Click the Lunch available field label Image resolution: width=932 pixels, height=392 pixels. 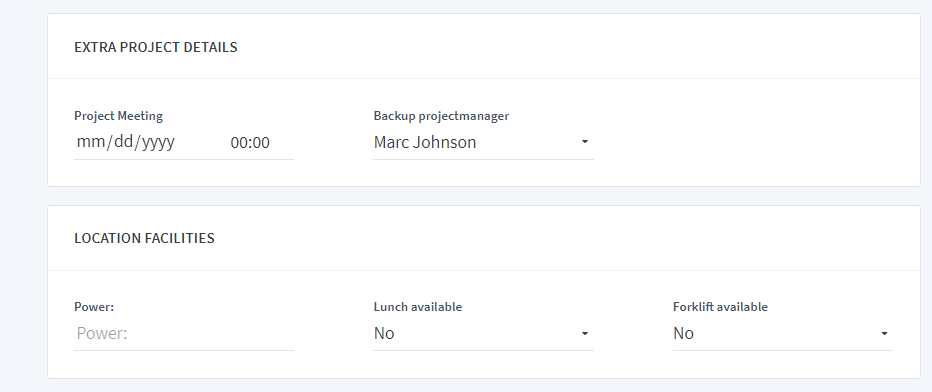(x=418, y=307)
